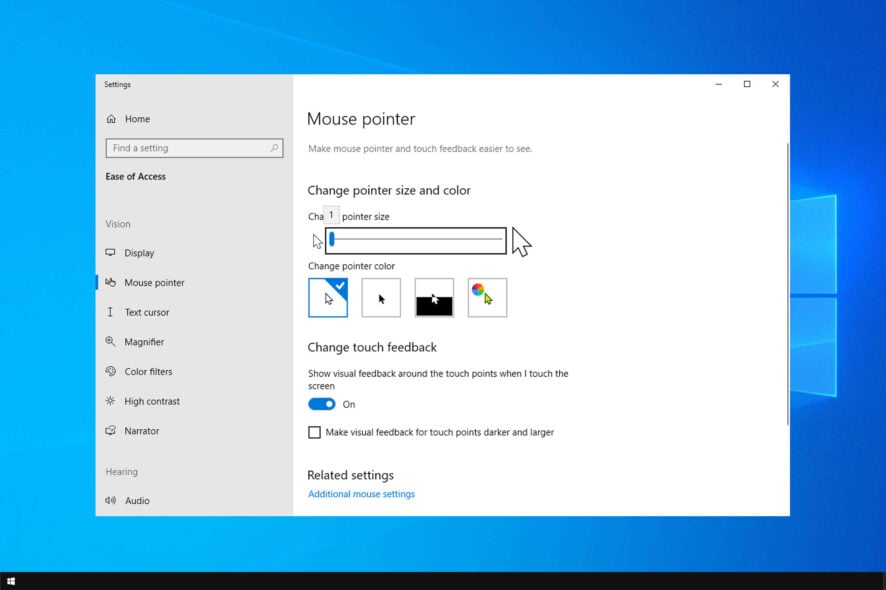Click the search magnifier in Find a setting

click(274, 148)
